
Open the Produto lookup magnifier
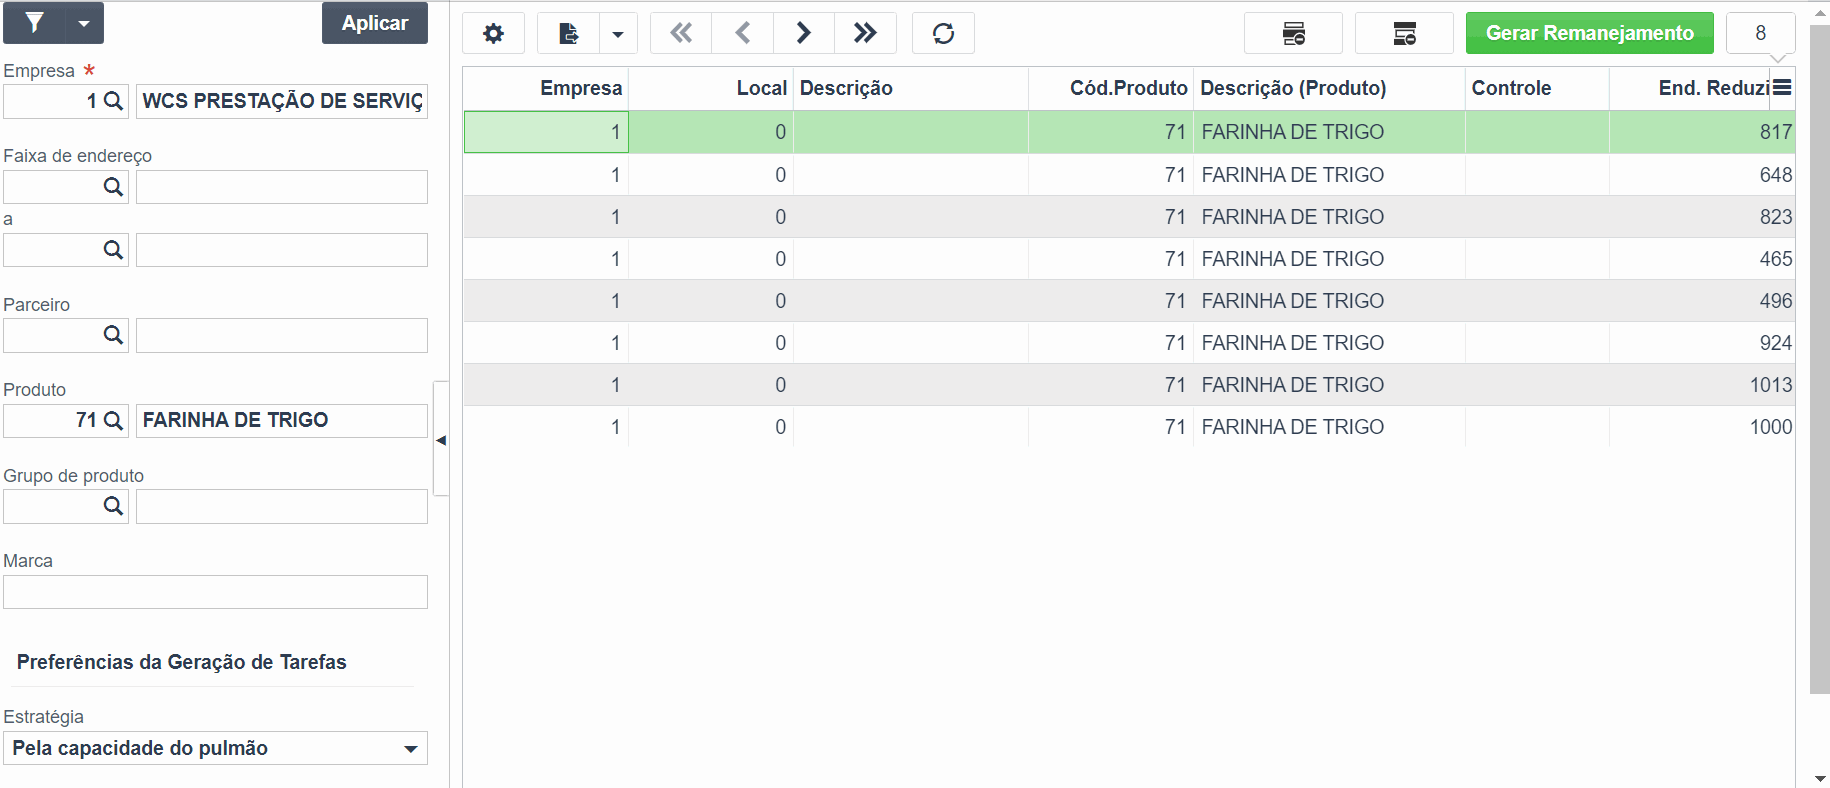(114, 421)
